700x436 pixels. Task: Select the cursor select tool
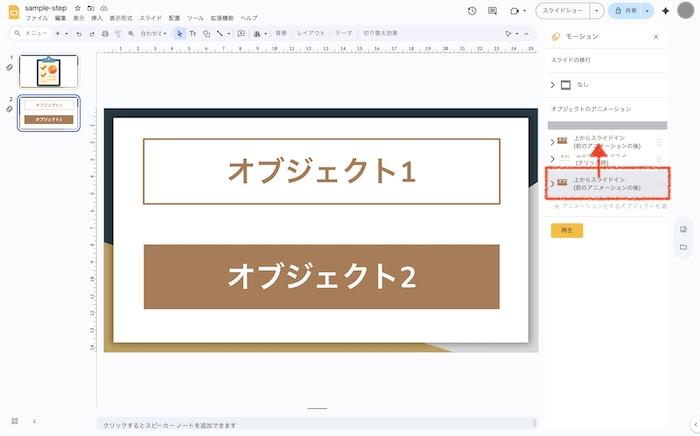[x=179, y=33]
